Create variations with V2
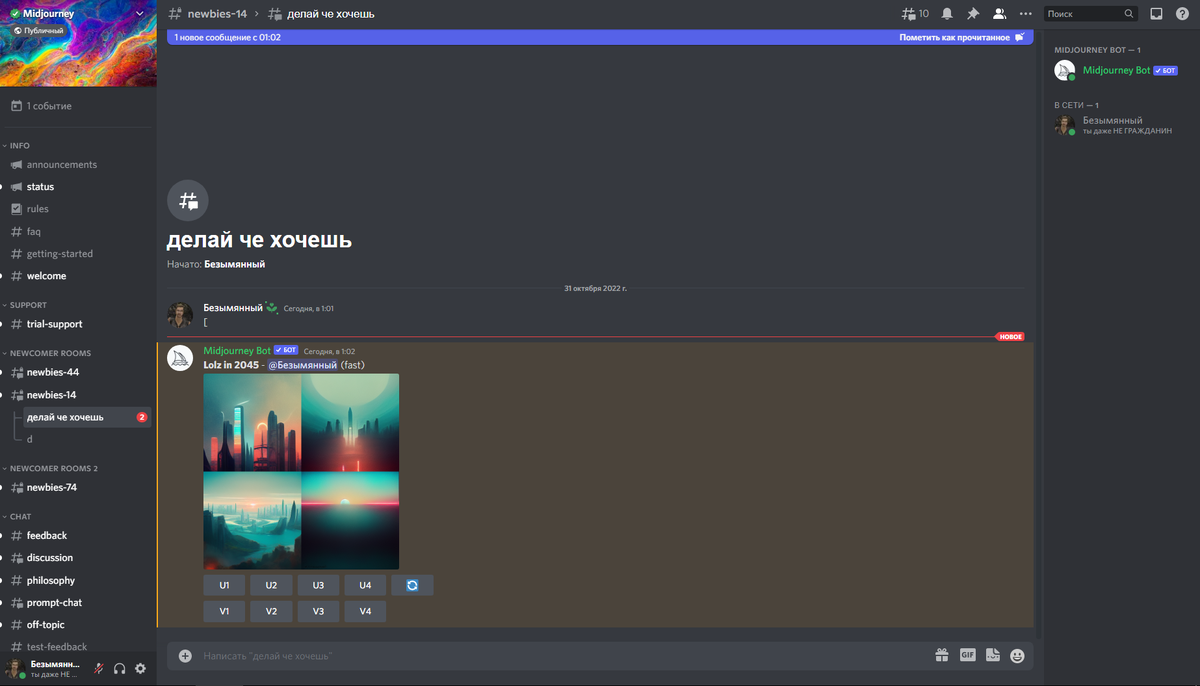Screen dimensions: 1200x686 271,611
